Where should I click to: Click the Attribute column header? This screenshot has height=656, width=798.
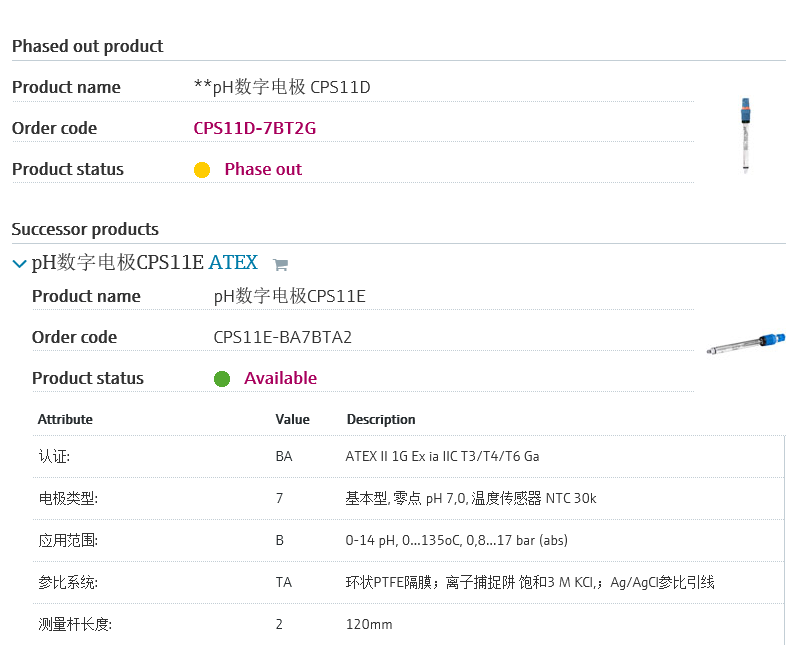(x=65, y=419)
